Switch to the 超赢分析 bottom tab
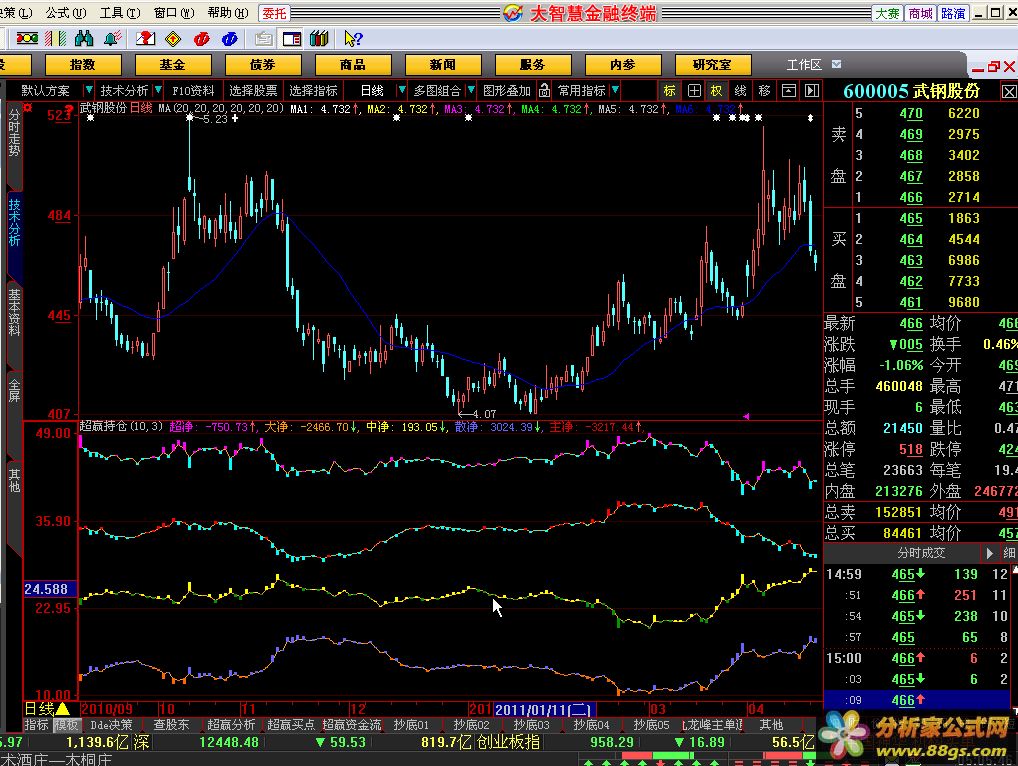1018x766 pixels. [x=232, y=725]
